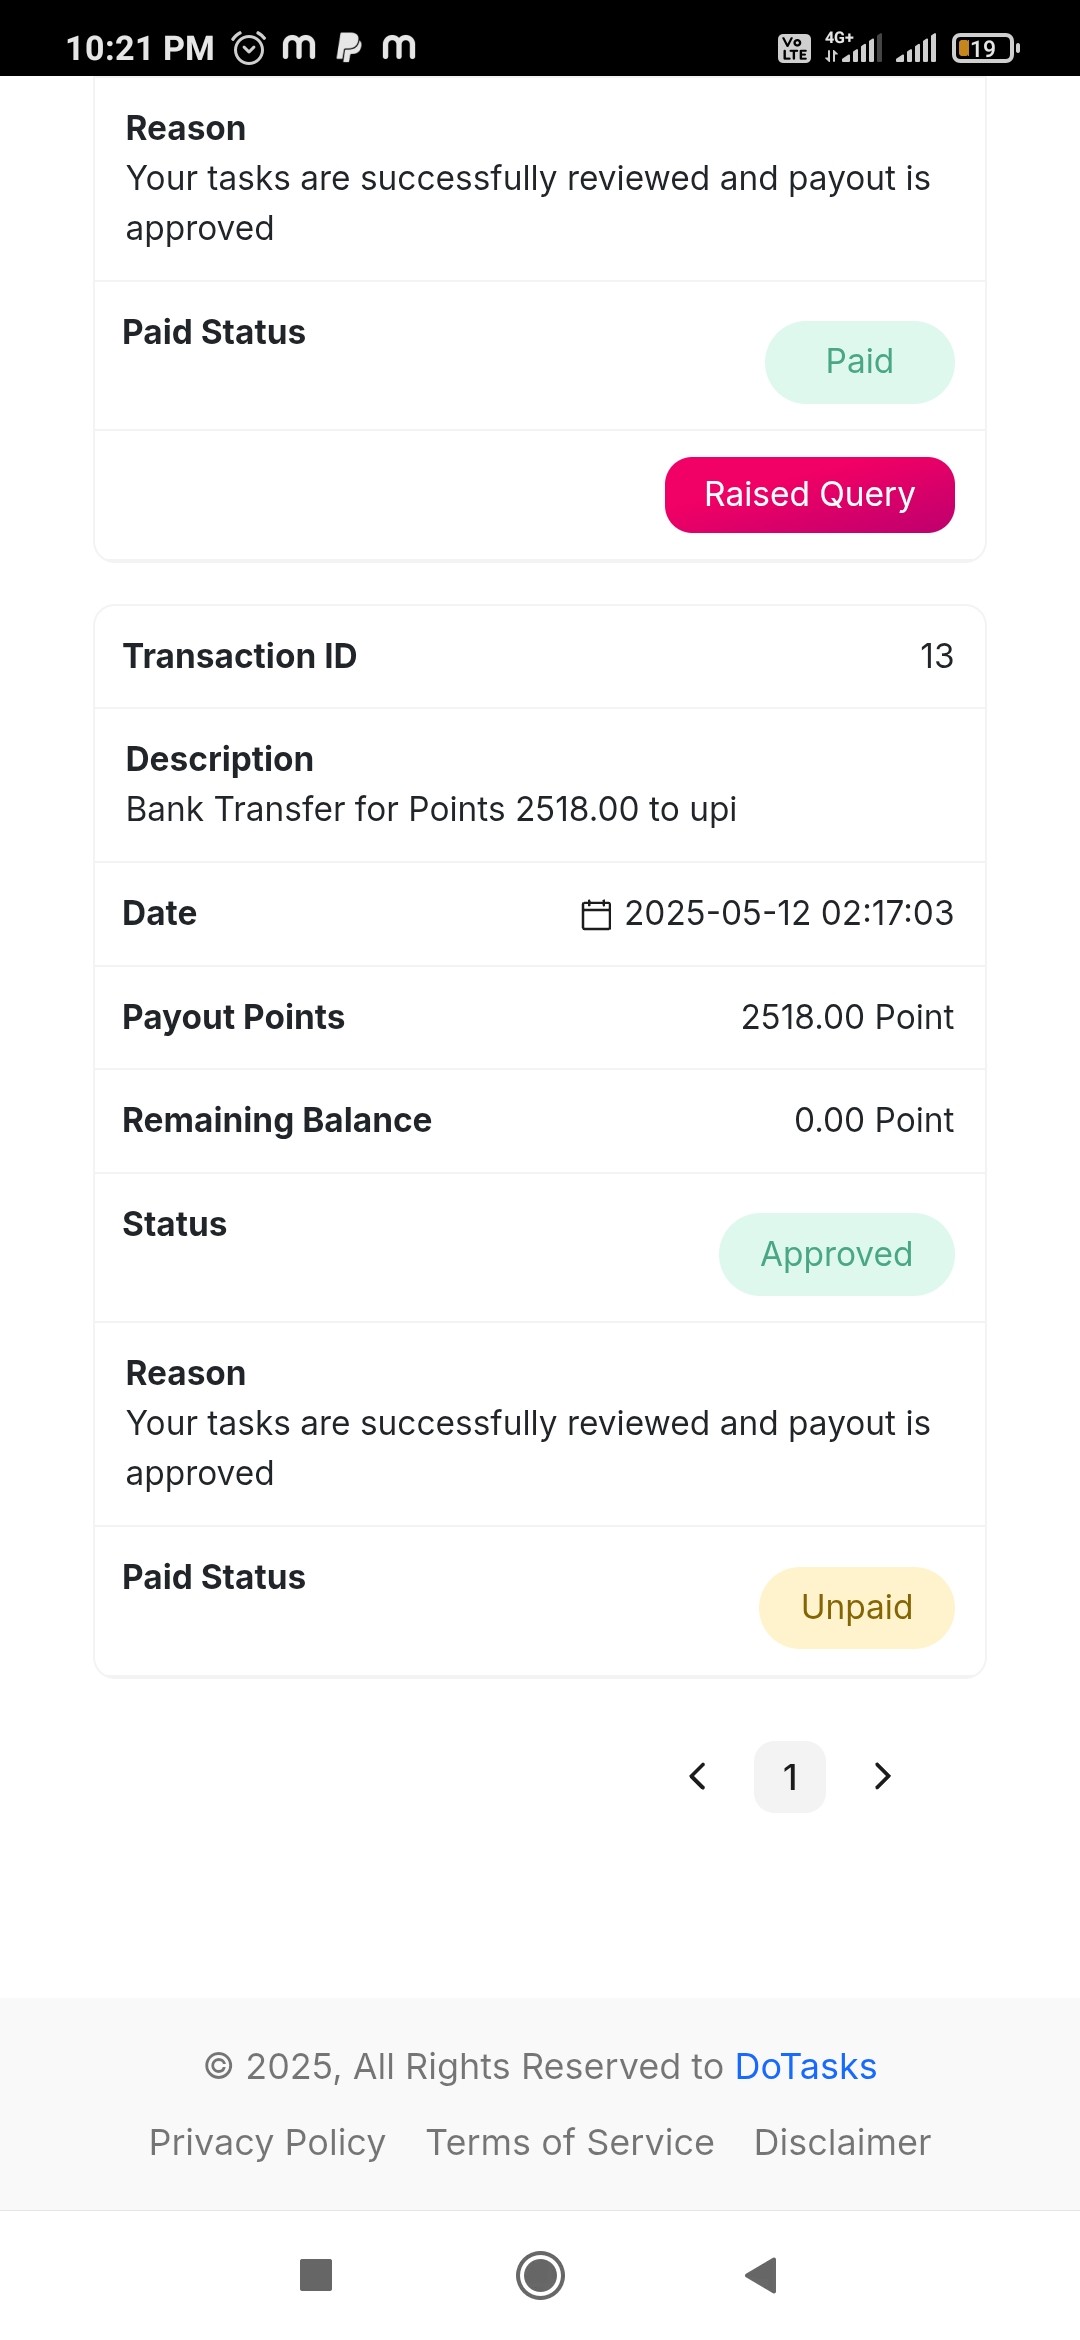Click the calendar icon beside date

tap(596, 914)
